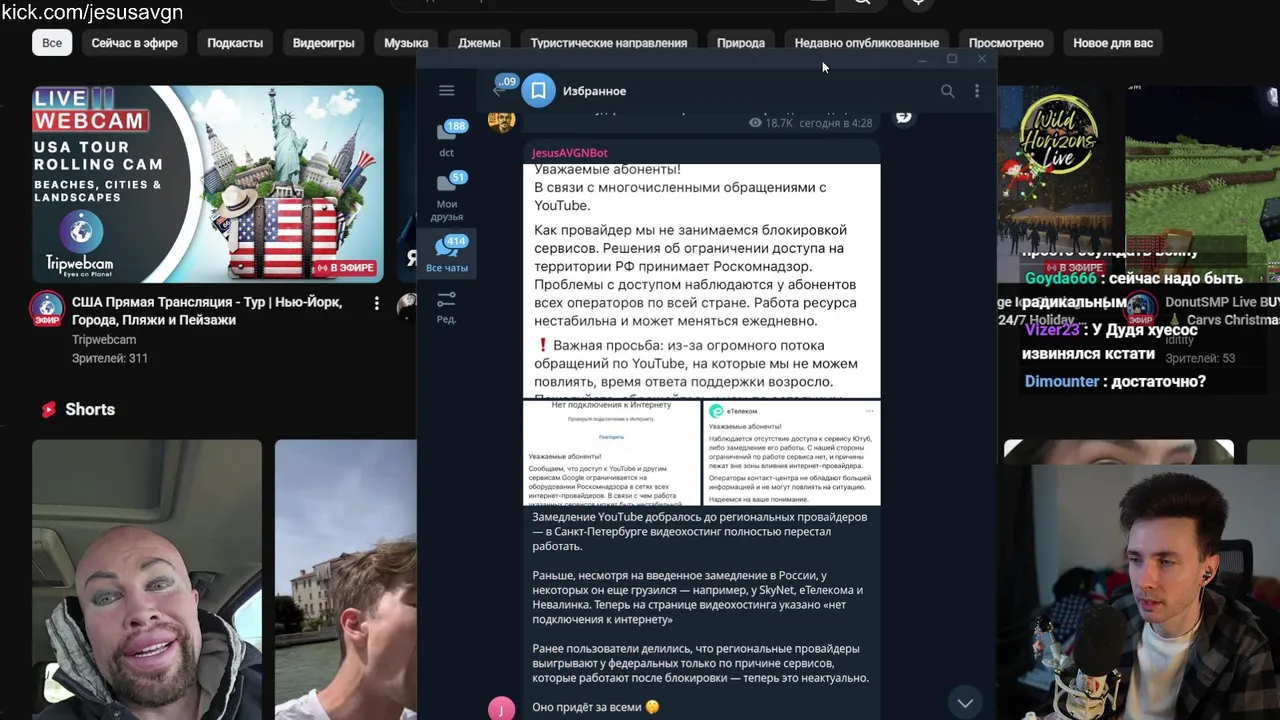The width and height of the screenshot is (1280, 720).
Task: Maximize the Telegram window
Action: (952, 59)
